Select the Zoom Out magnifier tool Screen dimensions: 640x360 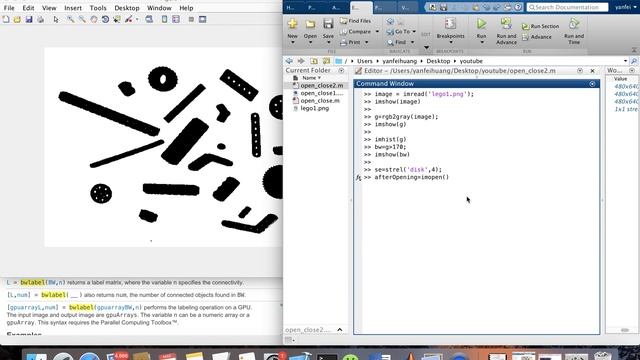(x=82, y=19)
